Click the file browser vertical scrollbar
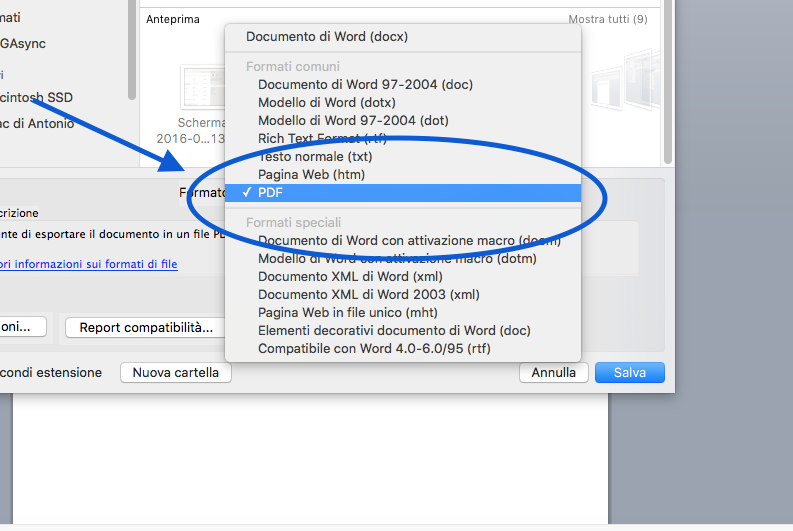Screen dimensions: 793x531 click(668, 82)
